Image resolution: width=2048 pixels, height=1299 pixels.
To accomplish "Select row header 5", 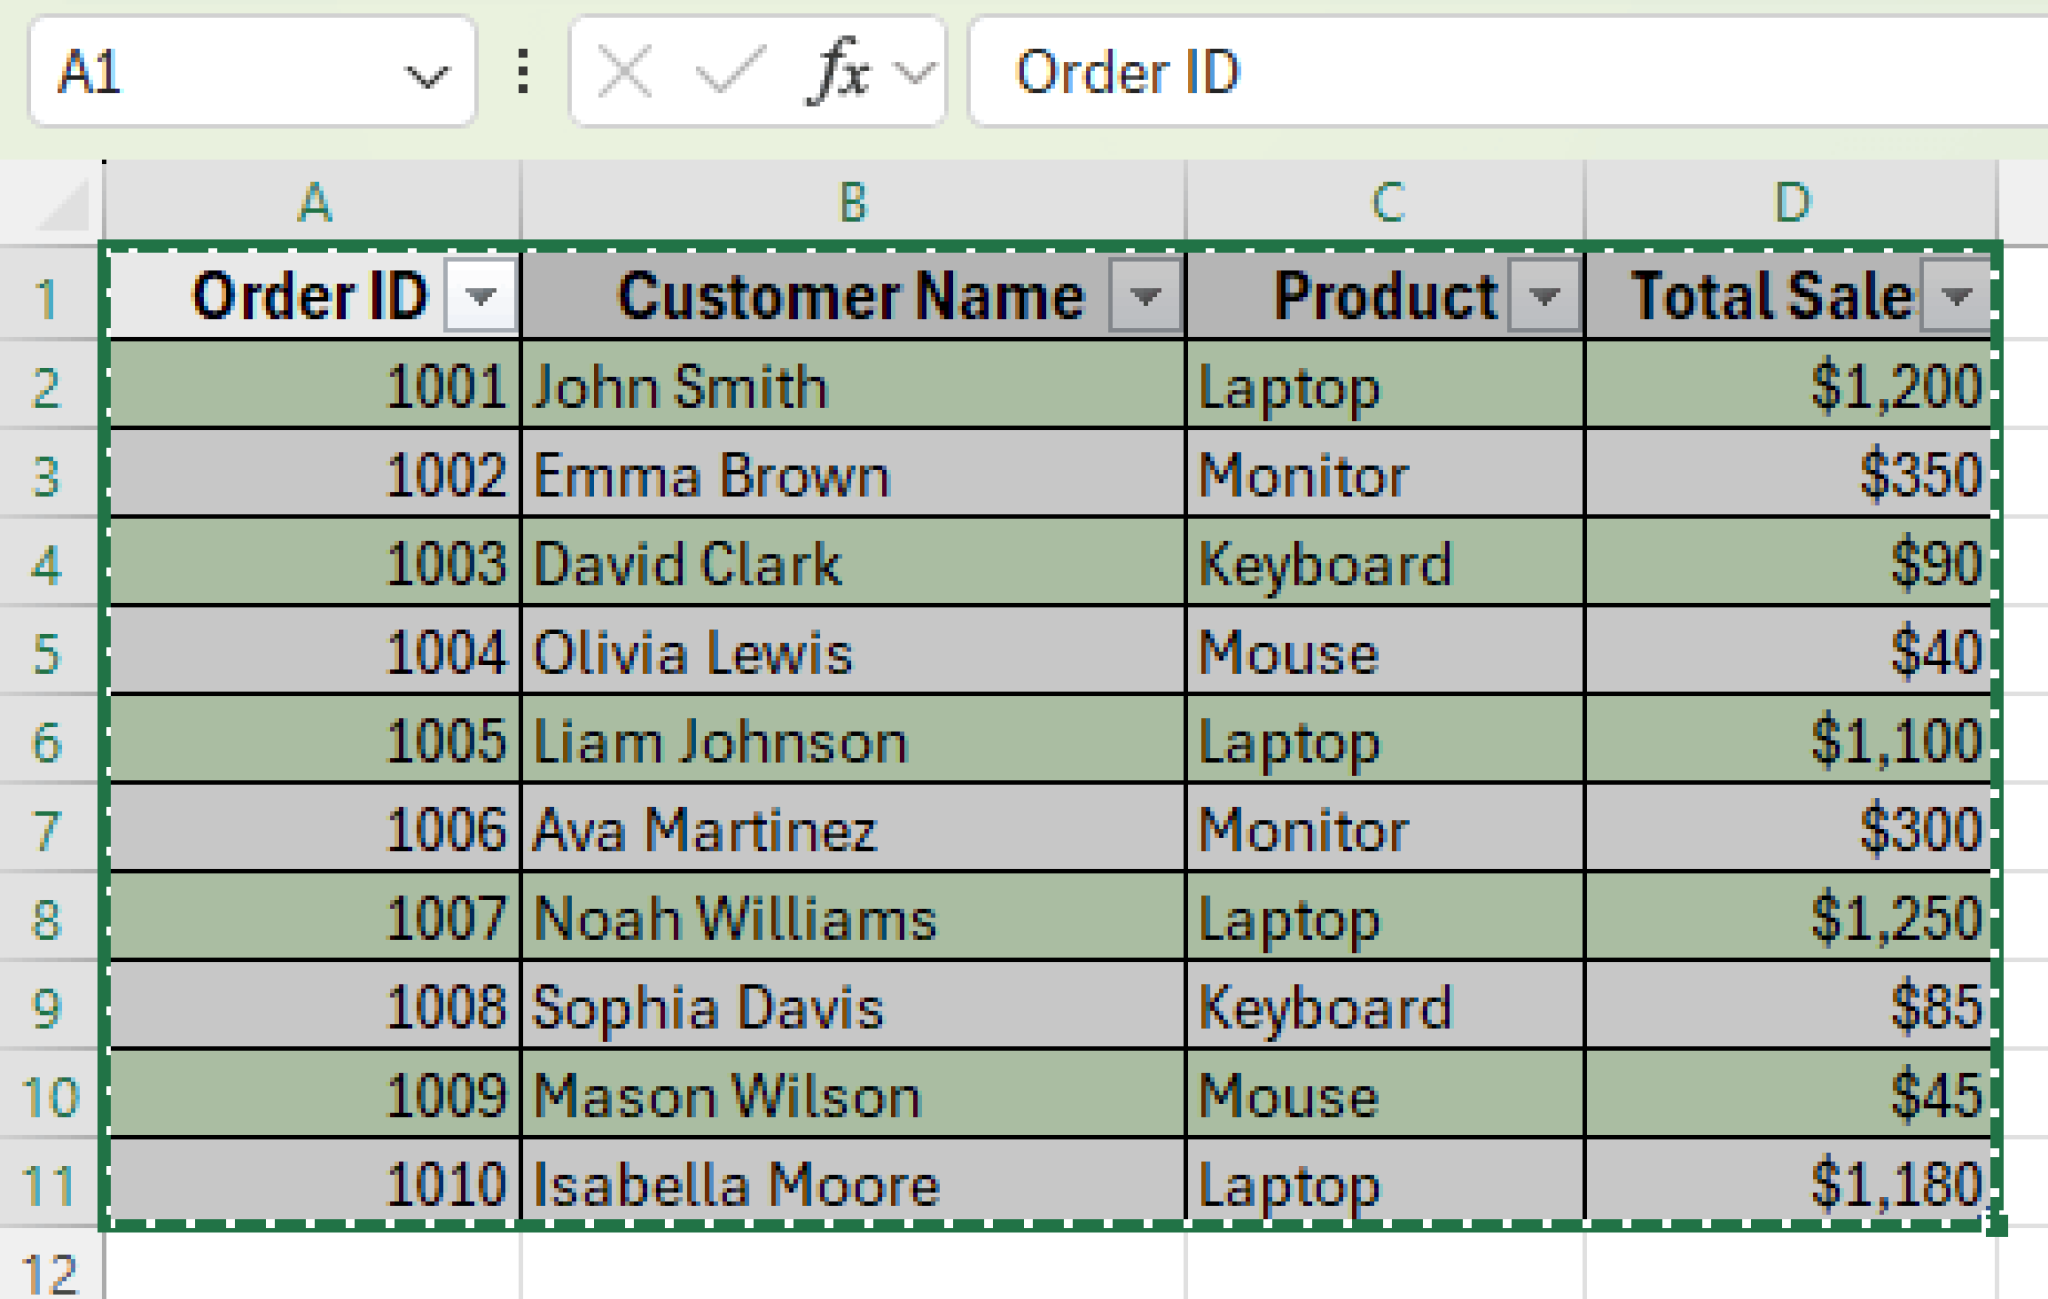I will pyautogui.click(x=50, y=653).
